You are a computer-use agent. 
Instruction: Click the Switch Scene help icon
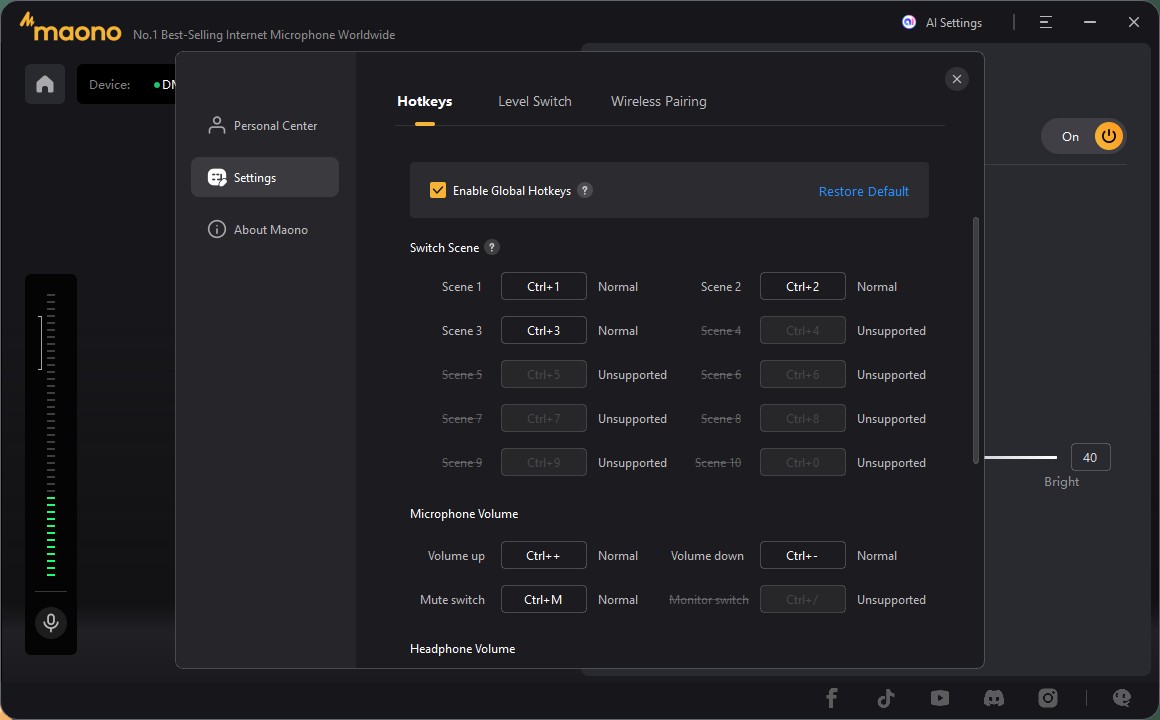pyautogui.click(x=492, y=247)
